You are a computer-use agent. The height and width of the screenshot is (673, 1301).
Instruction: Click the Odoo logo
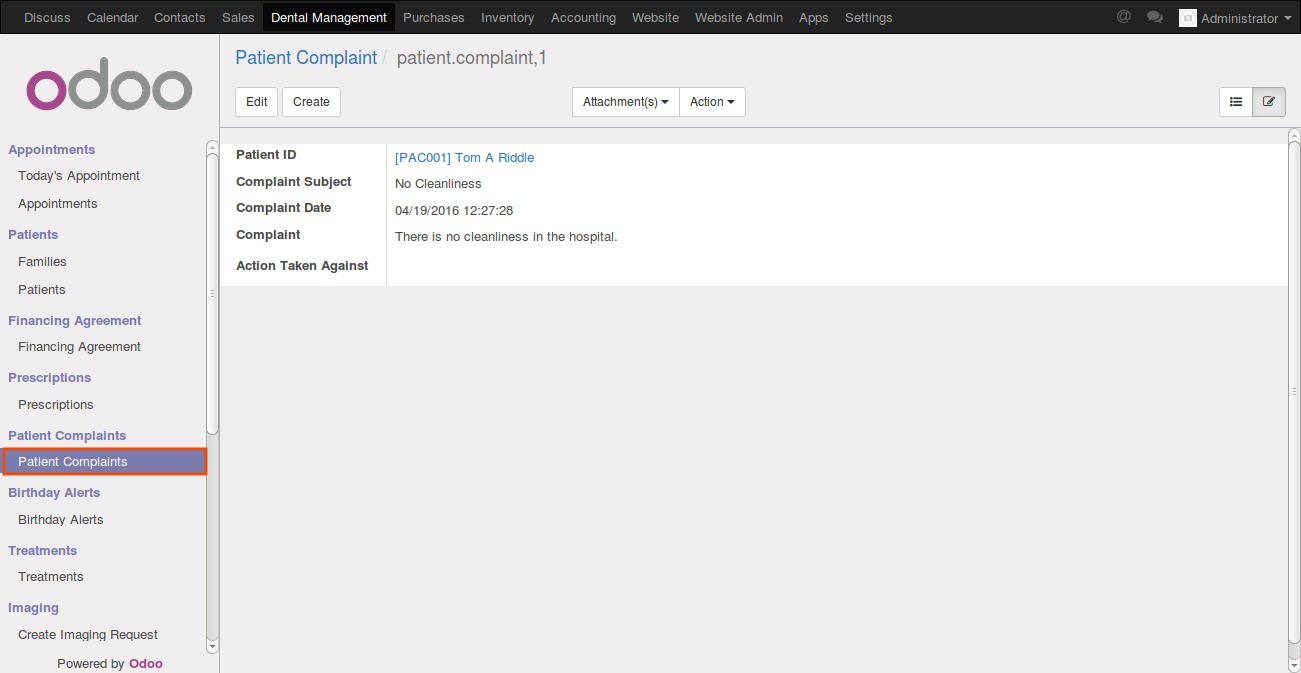pyautogui.click(x=109, y=90)
